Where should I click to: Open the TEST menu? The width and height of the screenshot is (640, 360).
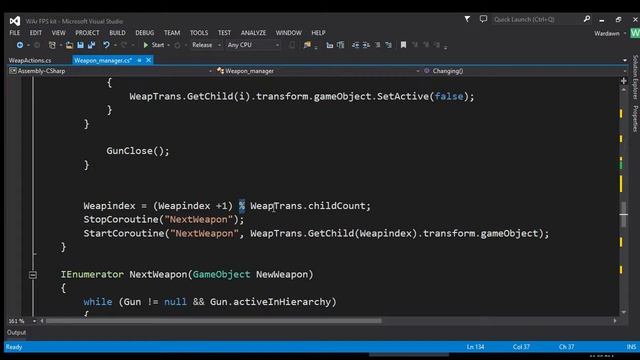click(x=224, y=33)
